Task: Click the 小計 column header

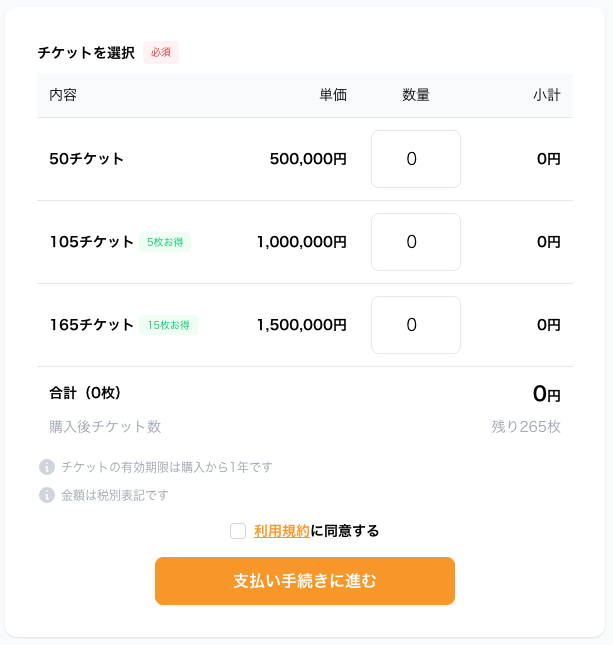Action: pos(546,96)
